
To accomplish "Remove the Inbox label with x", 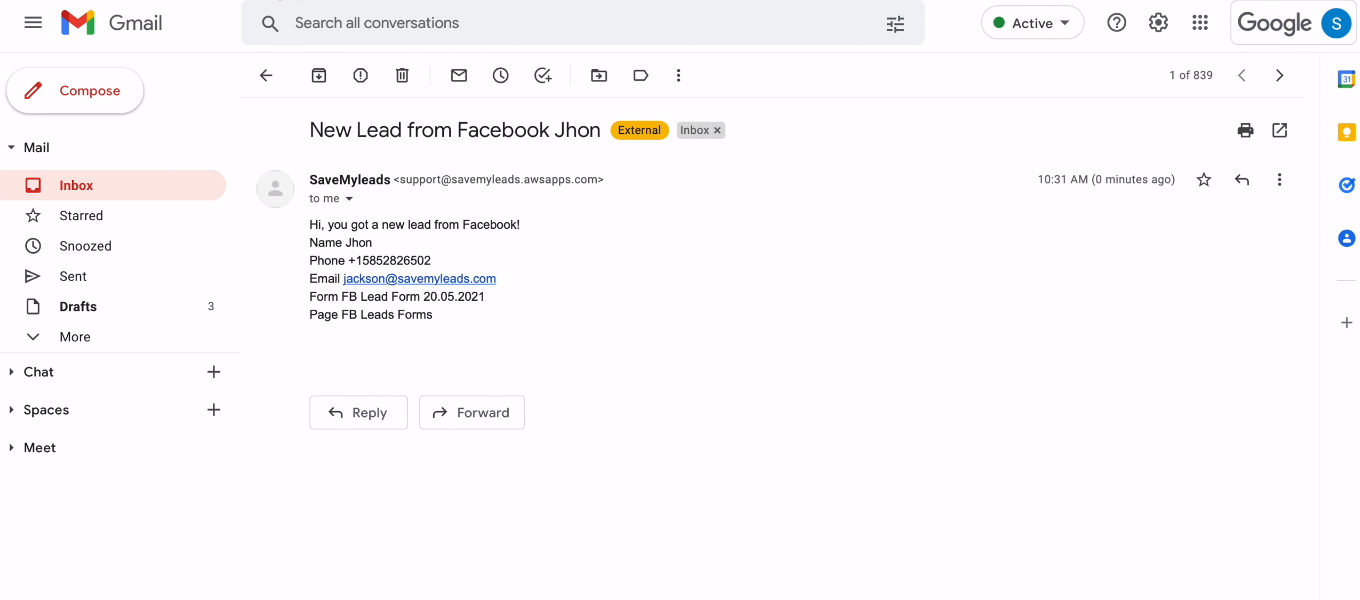I will click(x=717, y=131).
